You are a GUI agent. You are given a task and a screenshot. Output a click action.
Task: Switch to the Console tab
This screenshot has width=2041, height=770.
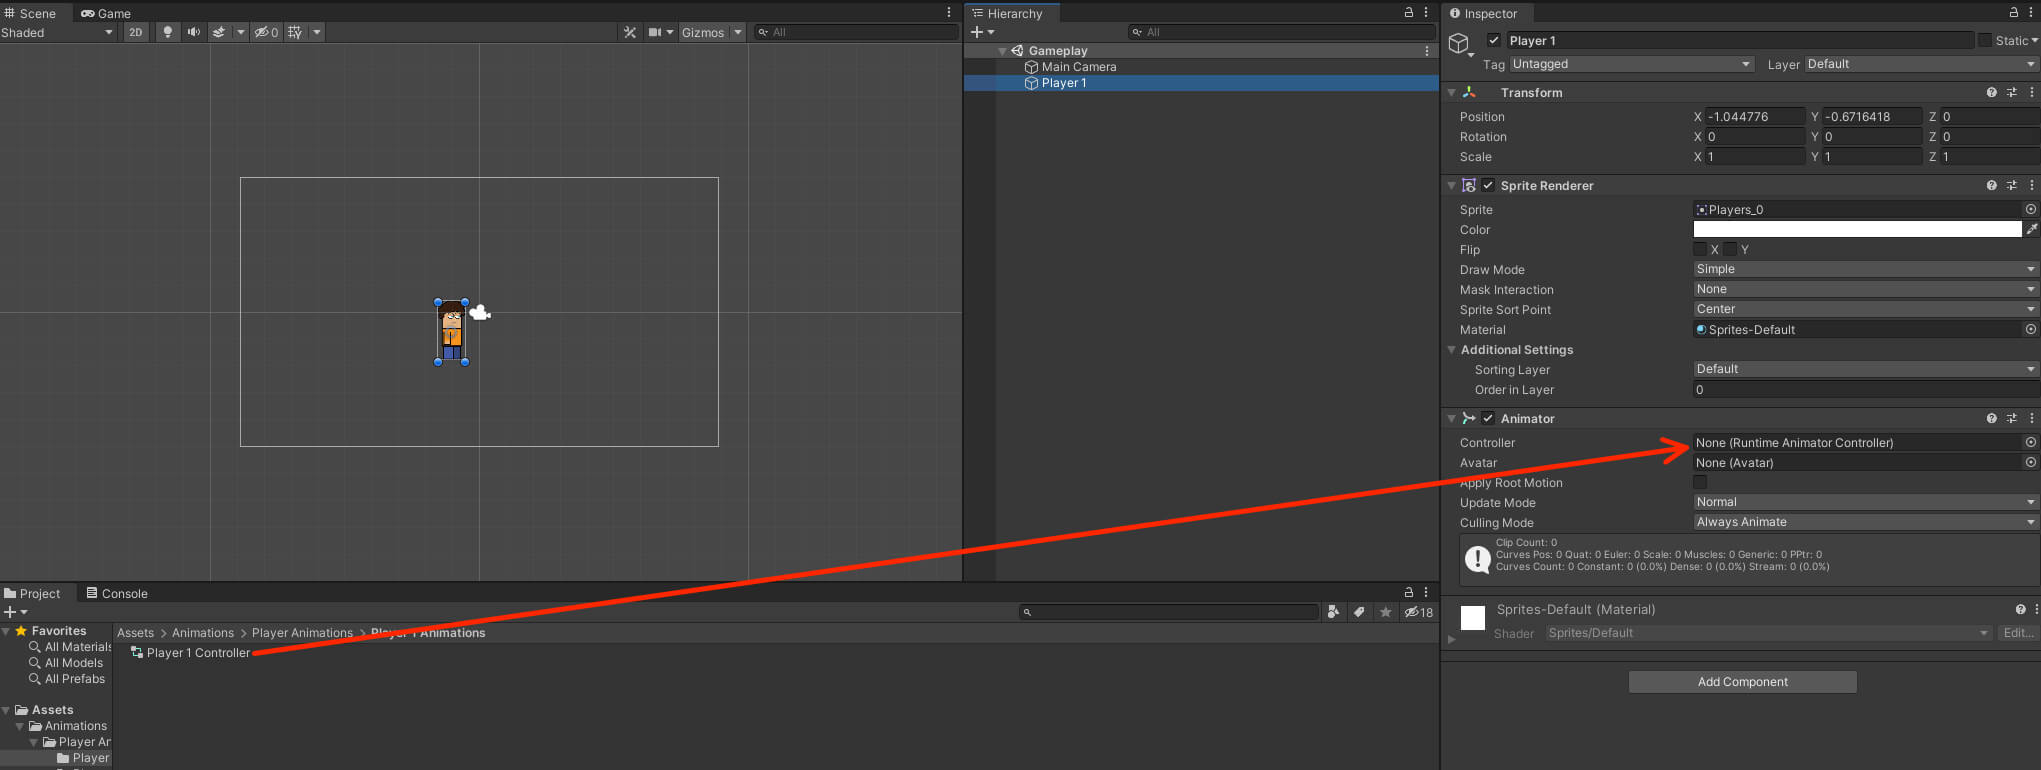(117, 593)
